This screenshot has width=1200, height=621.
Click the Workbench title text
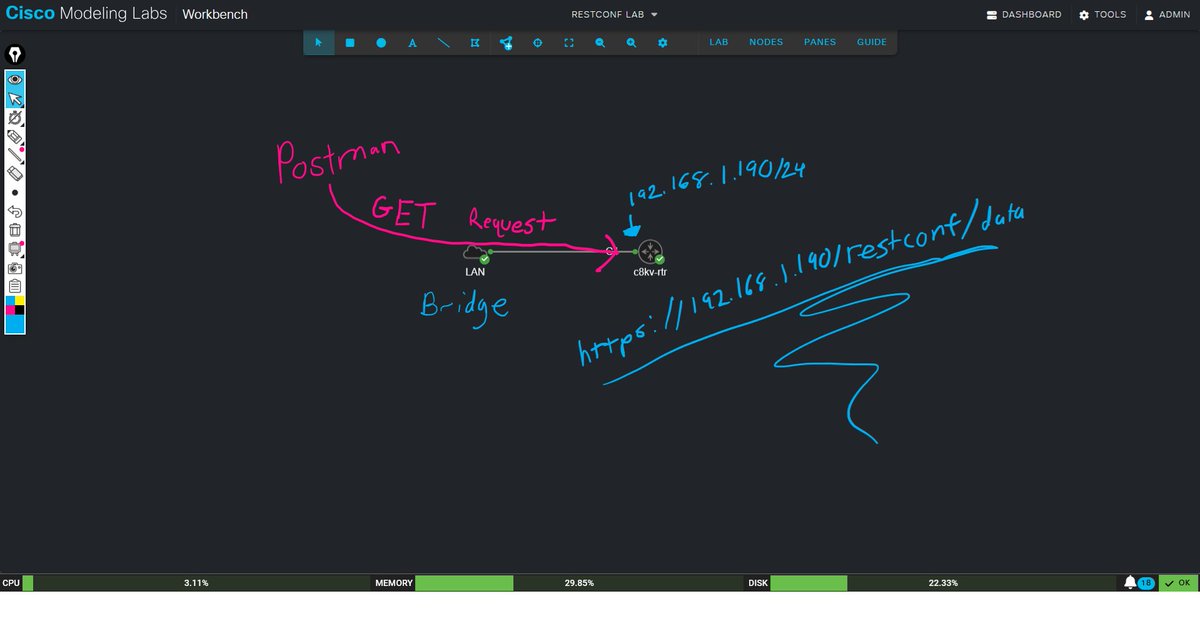point(215,15)
